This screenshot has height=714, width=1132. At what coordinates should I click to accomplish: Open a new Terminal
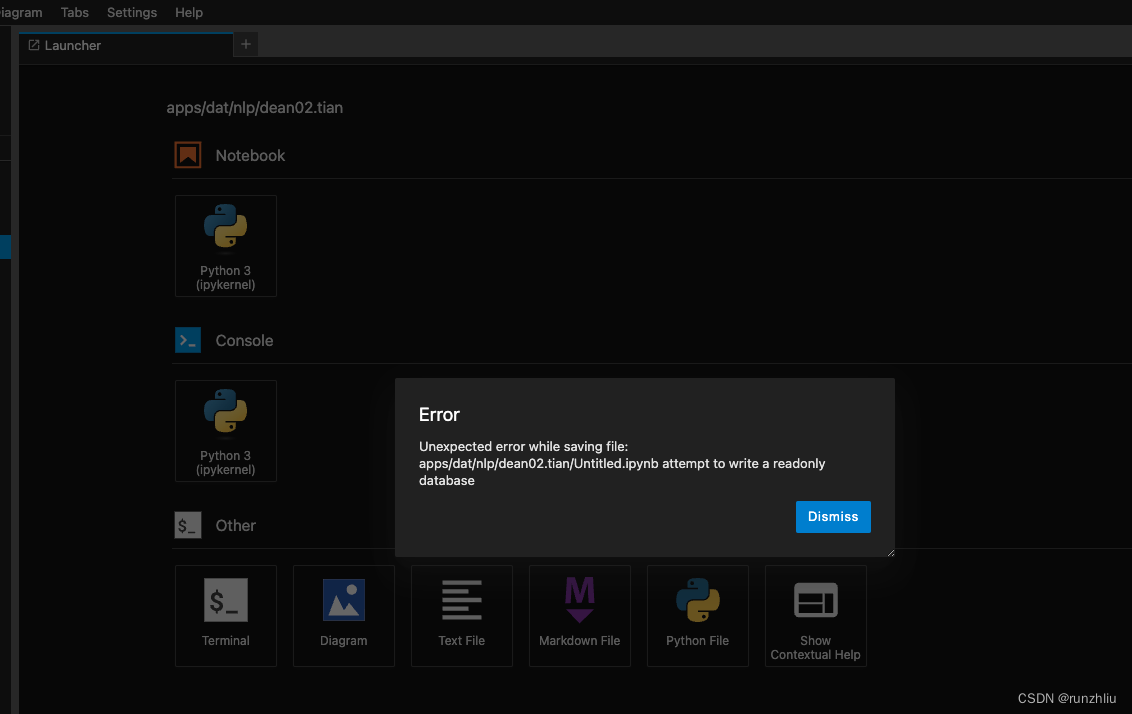click(225, 616)
